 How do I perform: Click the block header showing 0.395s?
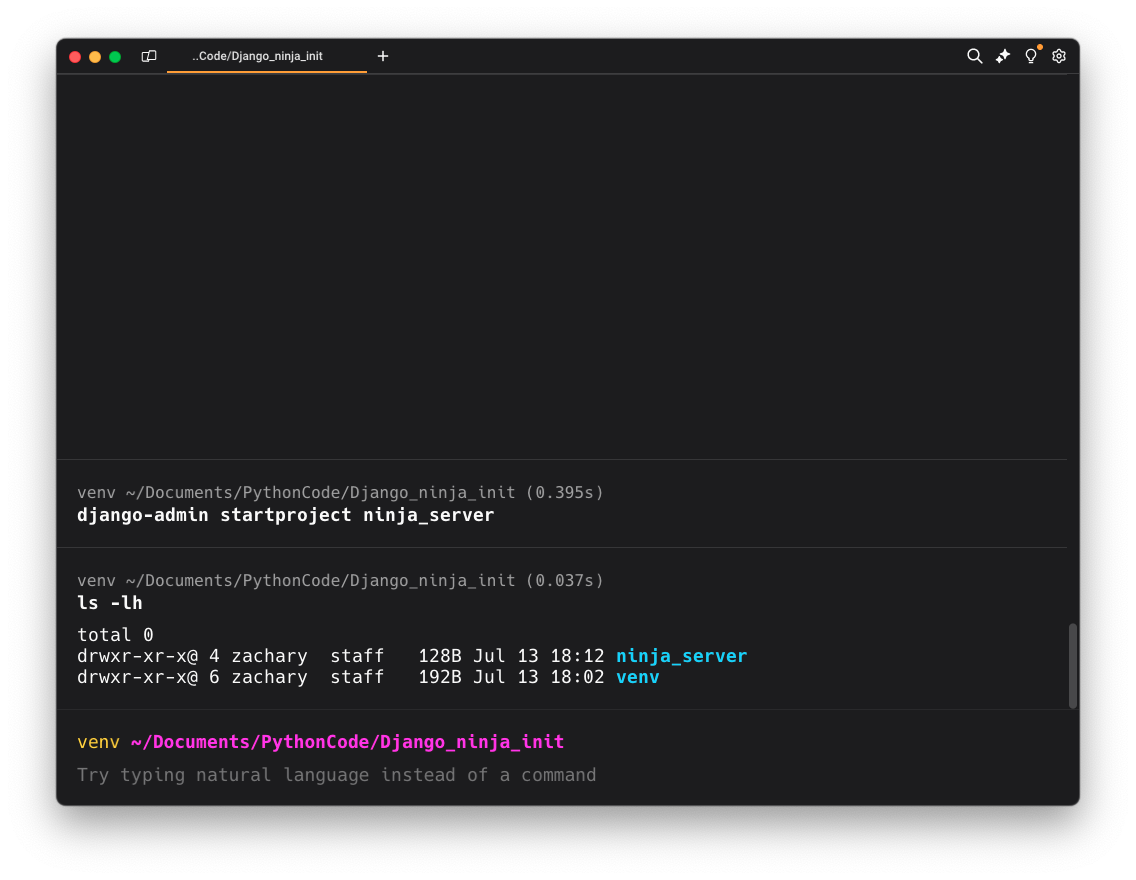click(340, 493)
